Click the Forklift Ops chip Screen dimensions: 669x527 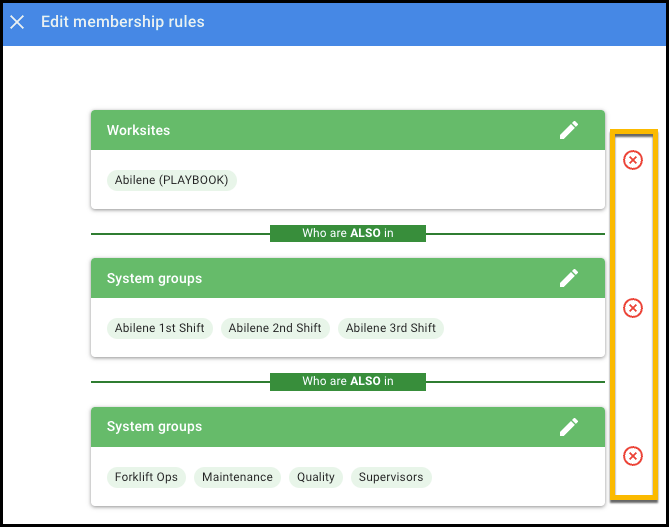pyautogui.click(x=146, y=477)
